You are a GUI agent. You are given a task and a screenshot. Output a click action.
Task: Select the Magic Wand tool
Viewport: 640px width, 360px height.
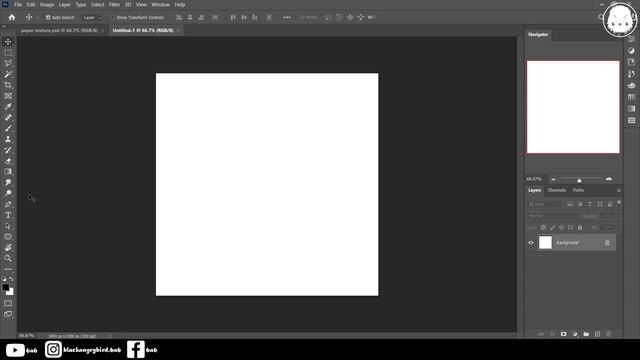[x=8, y=74]
